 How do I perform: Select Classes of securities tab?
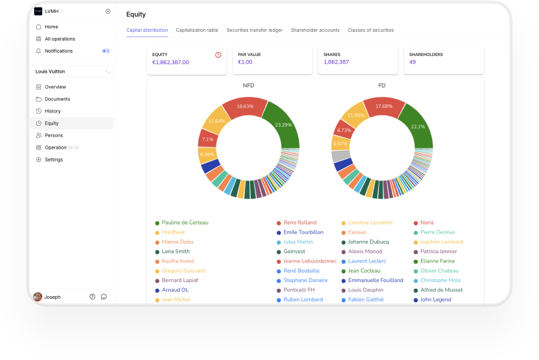pyautogui.click(x=371, y=30)
